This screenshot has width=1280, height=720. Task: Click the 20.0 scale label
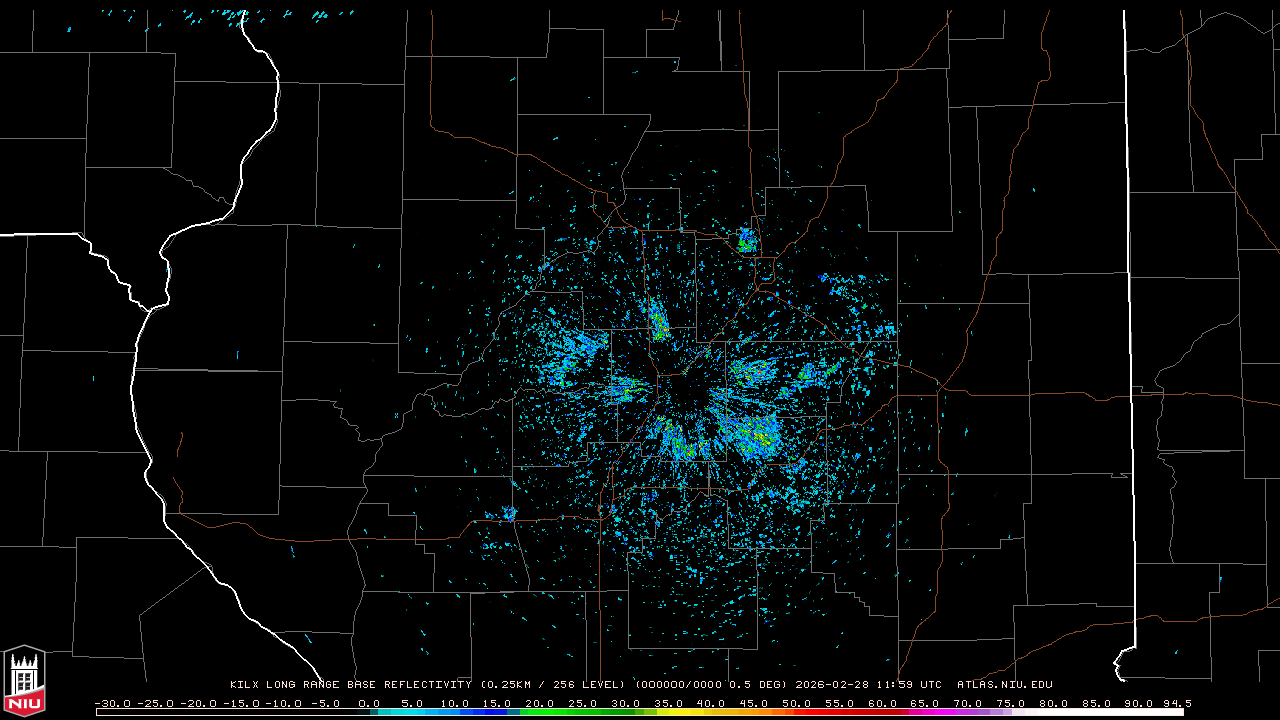[x=540, y=703]
